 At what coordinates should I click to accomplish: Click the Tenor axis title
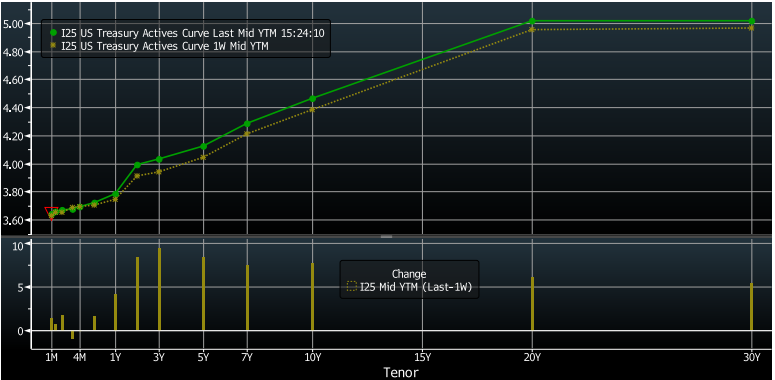[400, 372]
